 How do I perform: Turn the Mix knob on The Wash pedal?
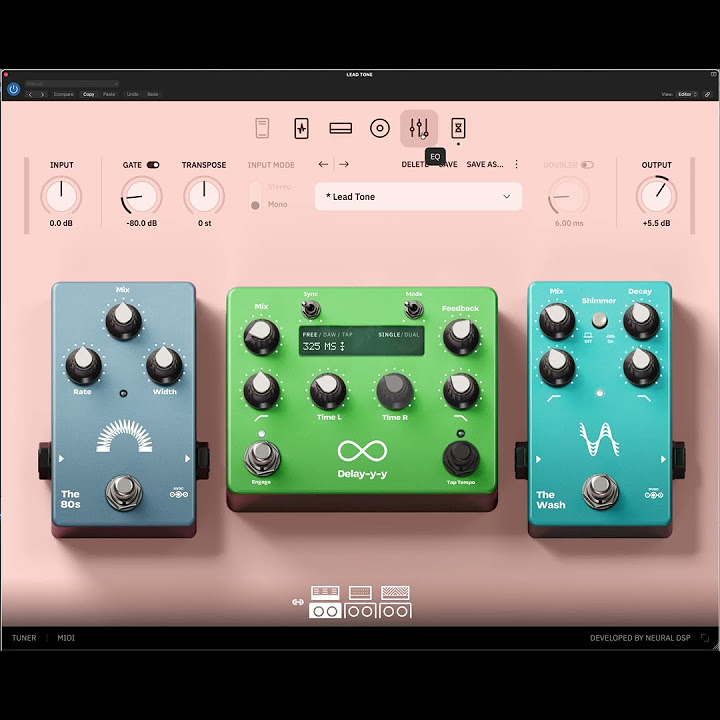557,321
